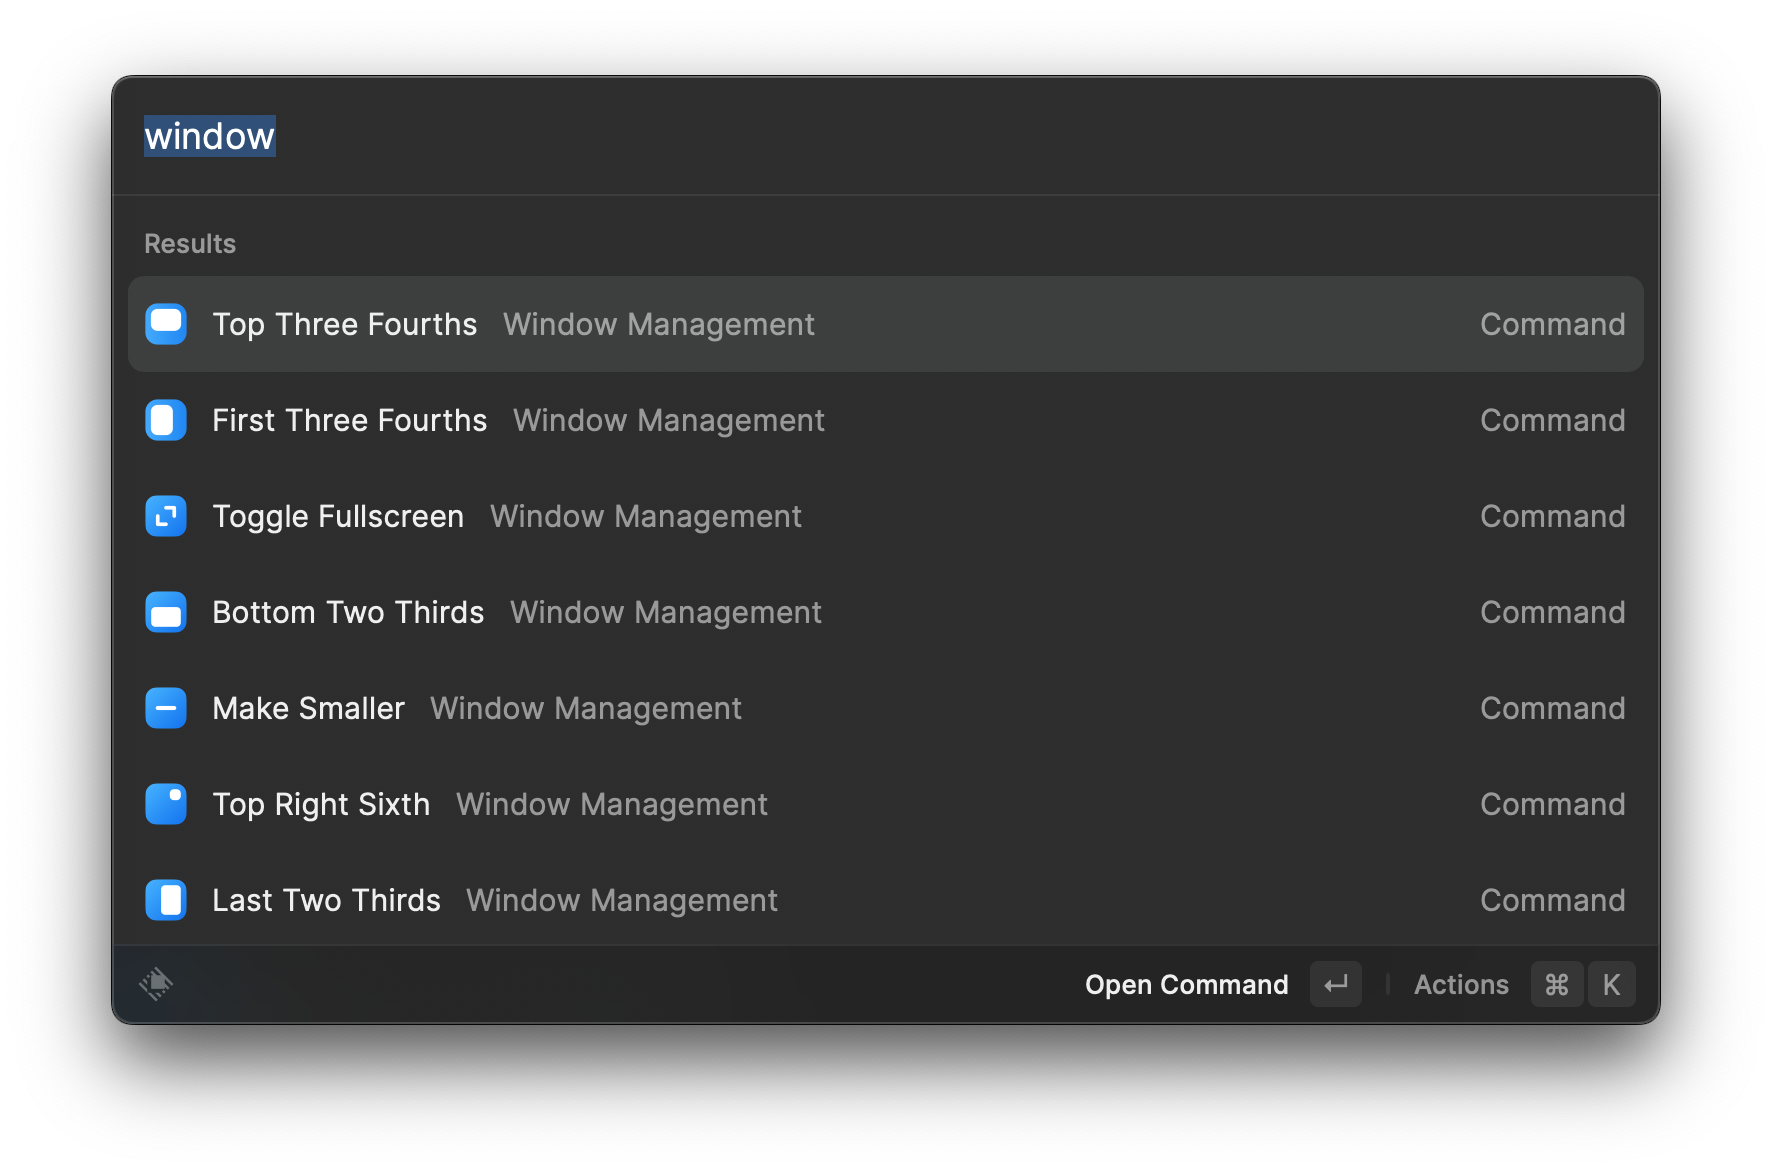Click the Top Three Fourths window icon

(x=166, y=324)
